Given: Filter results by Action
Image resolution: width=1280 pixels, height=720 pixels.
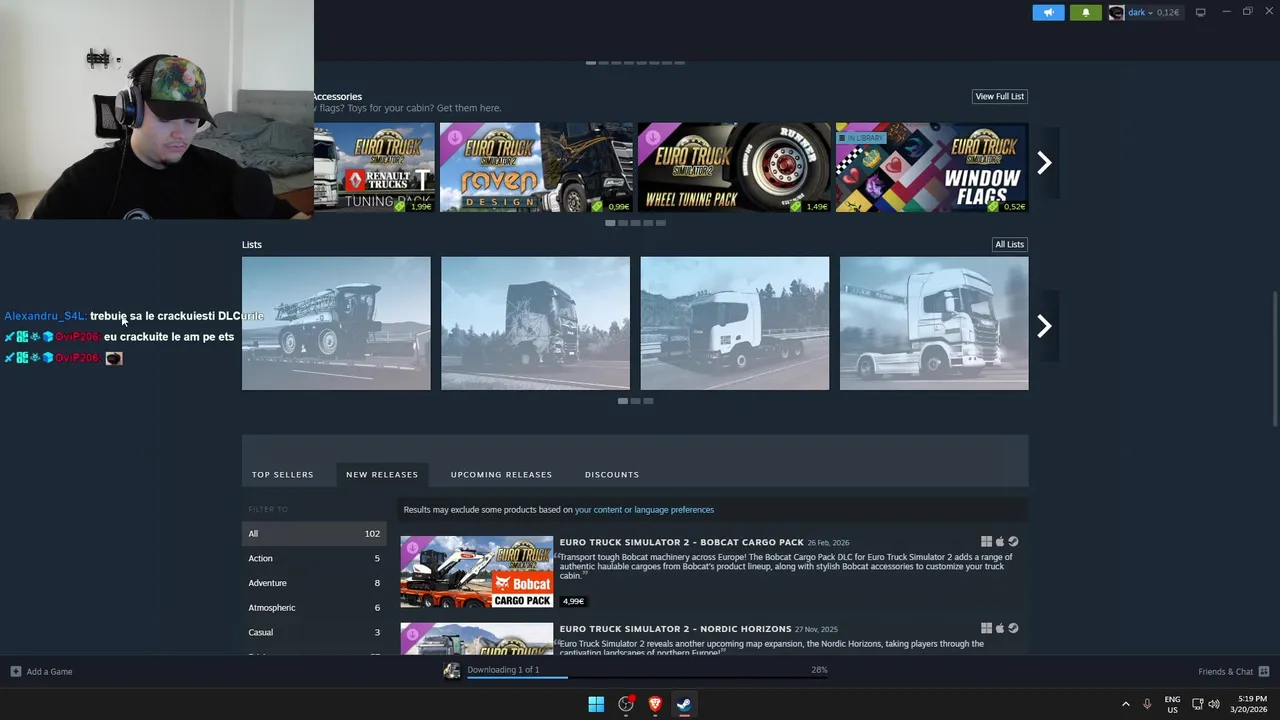Looking at the screenshot, I should click(x=314, y=558).
